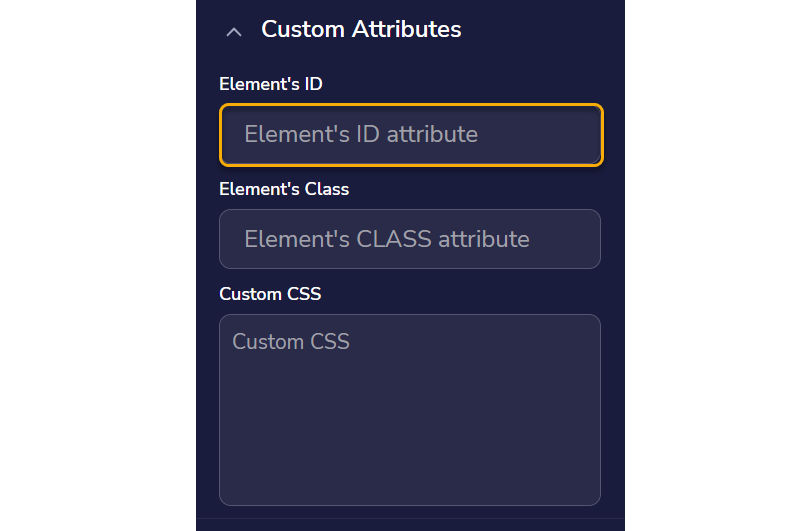Click the right end of Class attribute field
Screen dimensions: 805x531
[x=580, y=239]
